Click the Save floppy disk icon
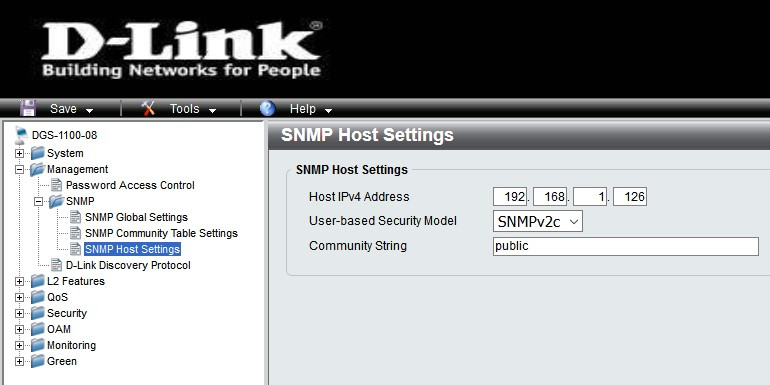The width and height of the screenshot is (770, 385). point(28,108)
